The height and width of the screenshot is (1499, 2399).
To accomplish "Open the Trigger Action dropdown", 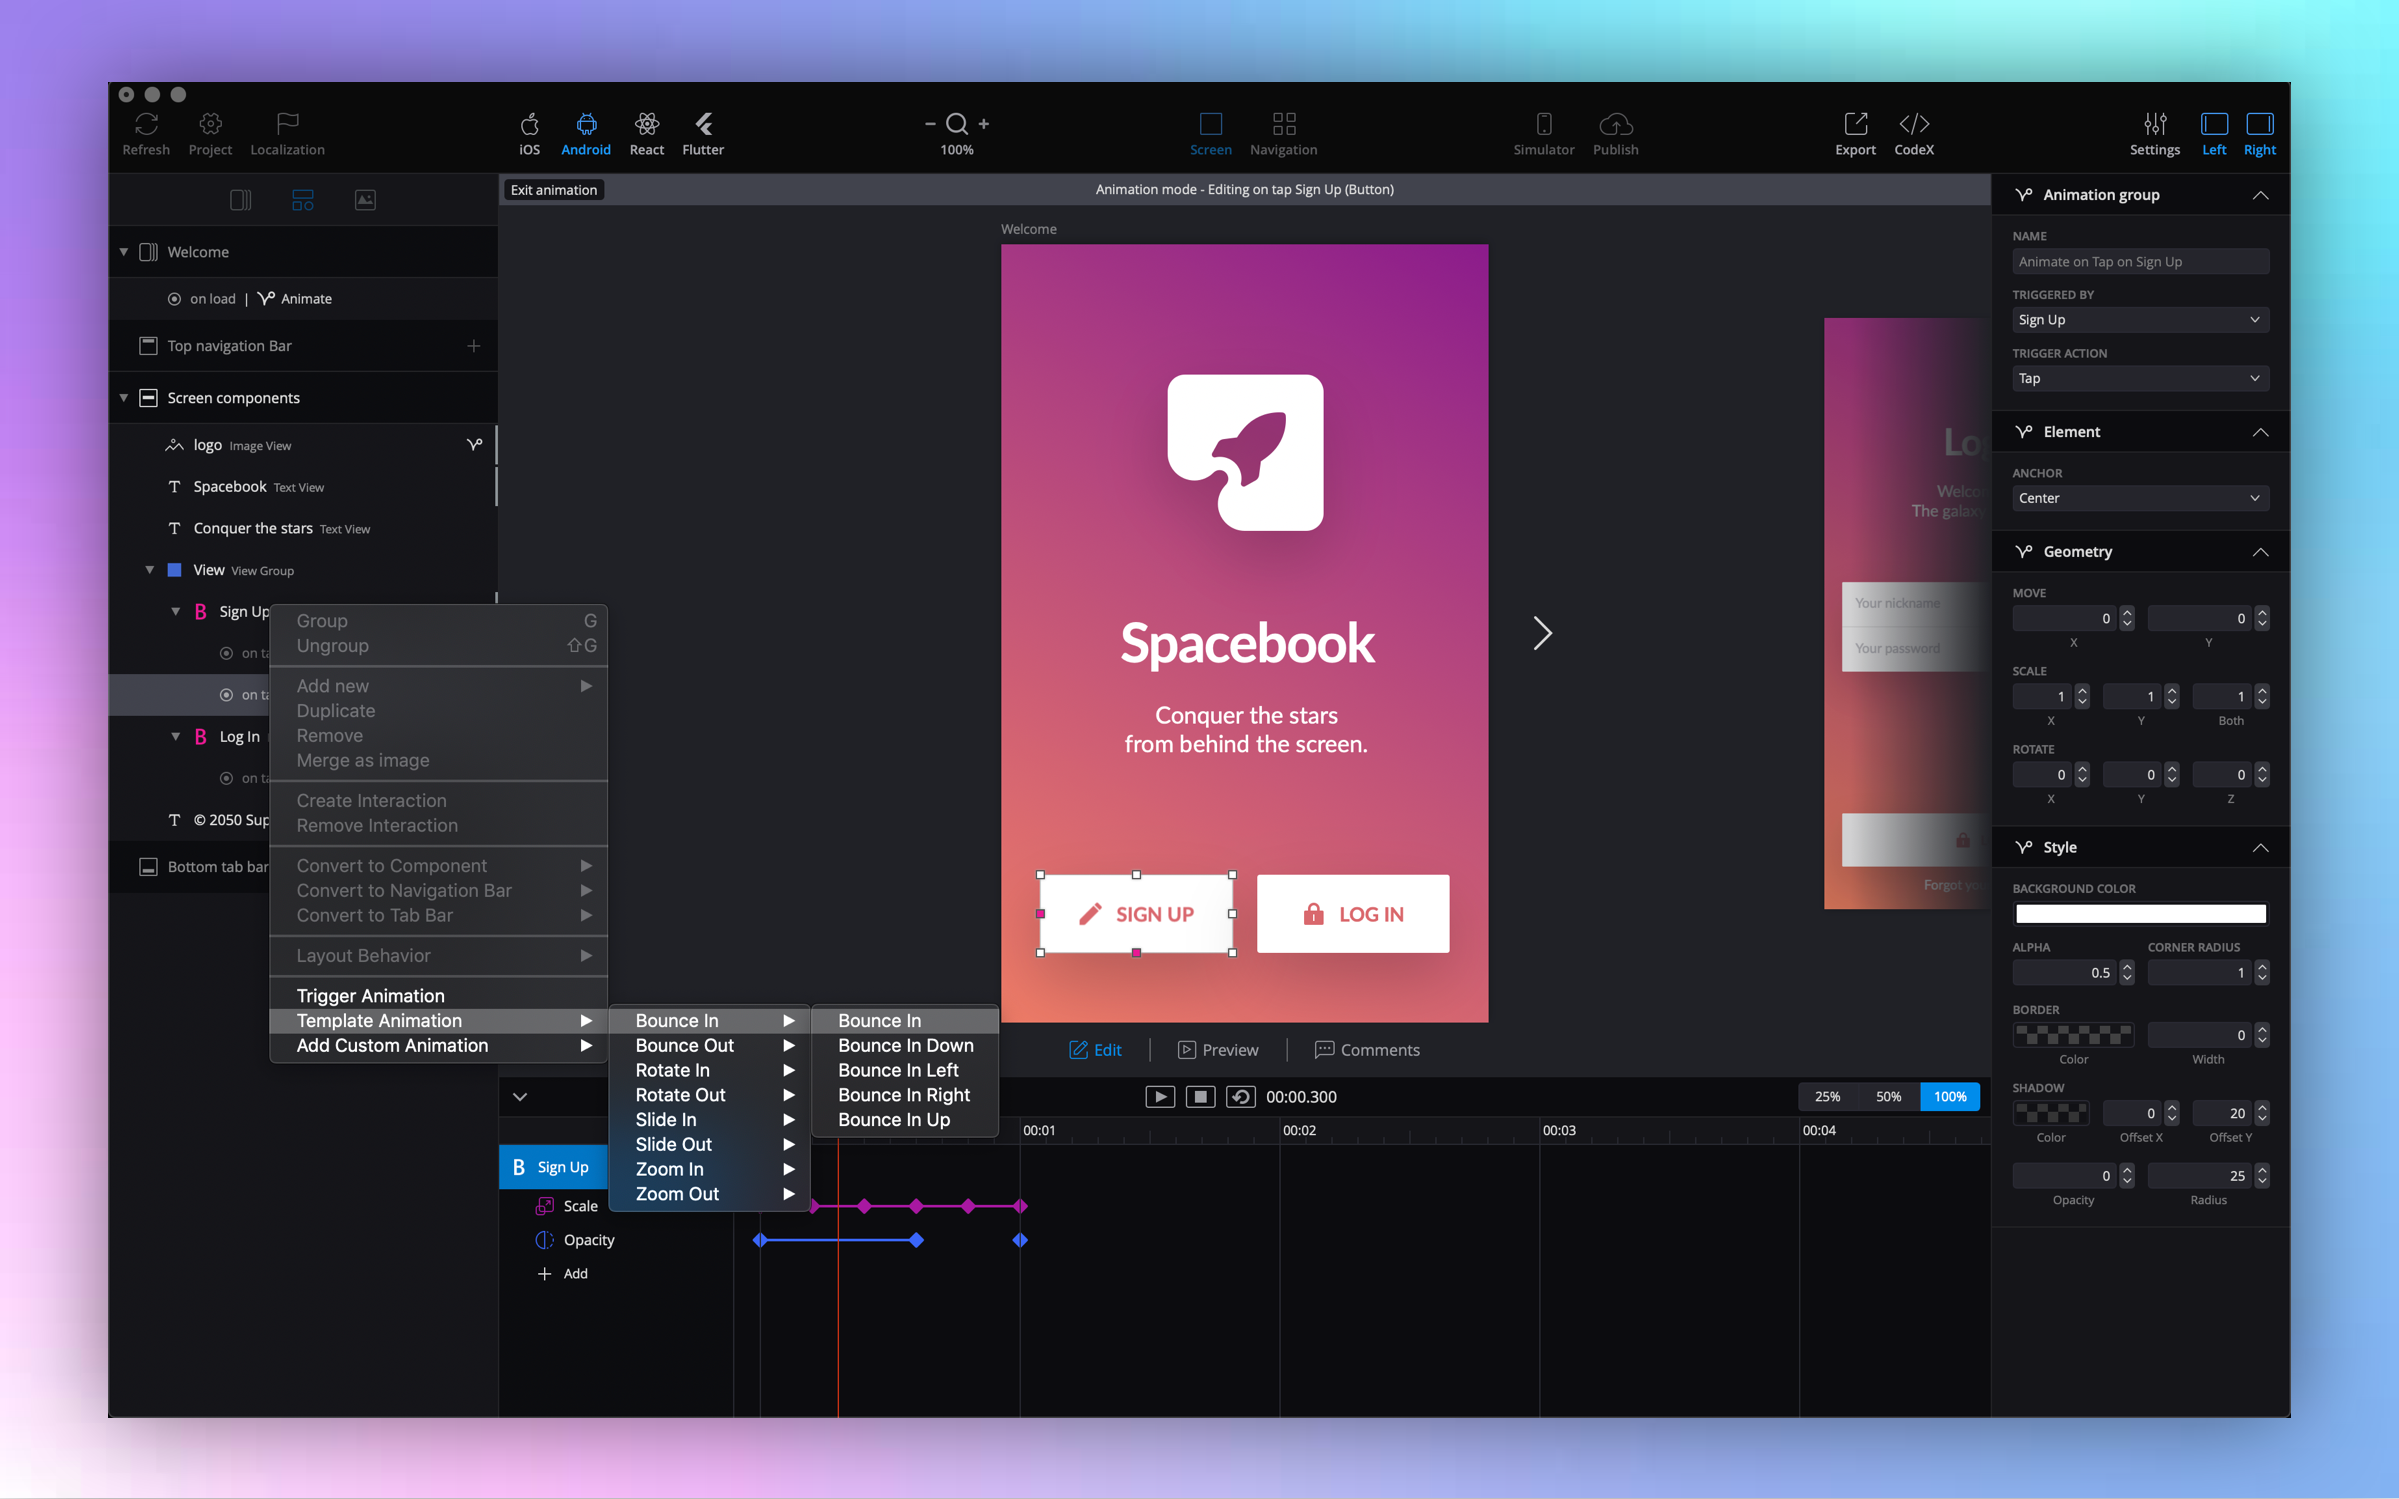I will tap(2139, 378).
